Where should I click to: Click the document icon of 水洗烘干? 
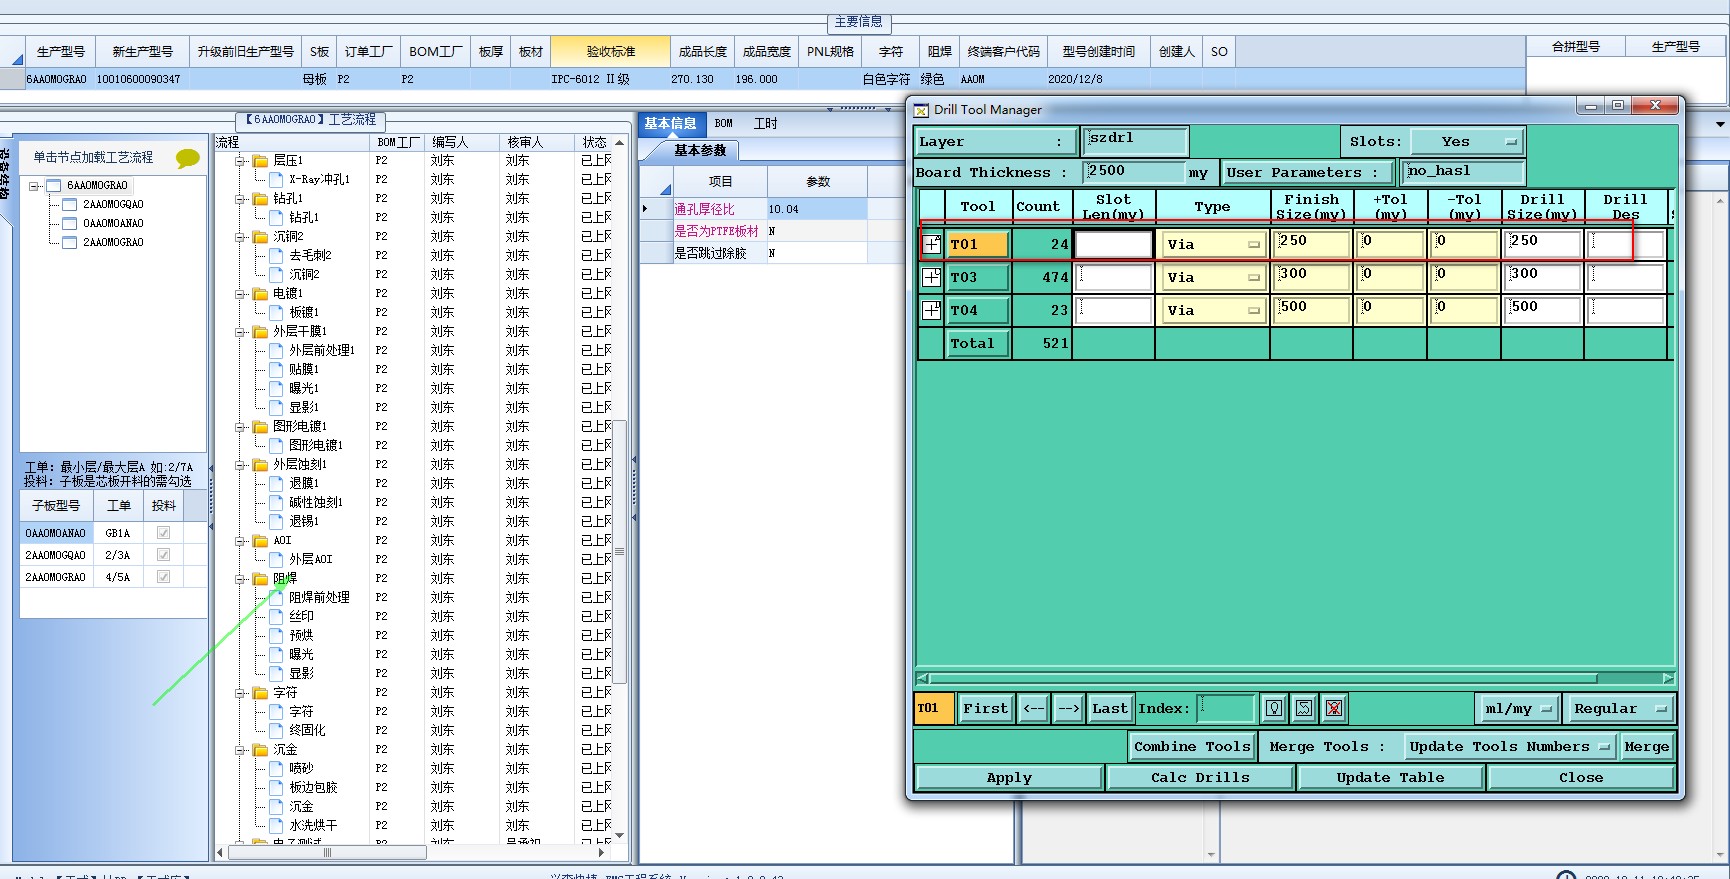point(277,826)
